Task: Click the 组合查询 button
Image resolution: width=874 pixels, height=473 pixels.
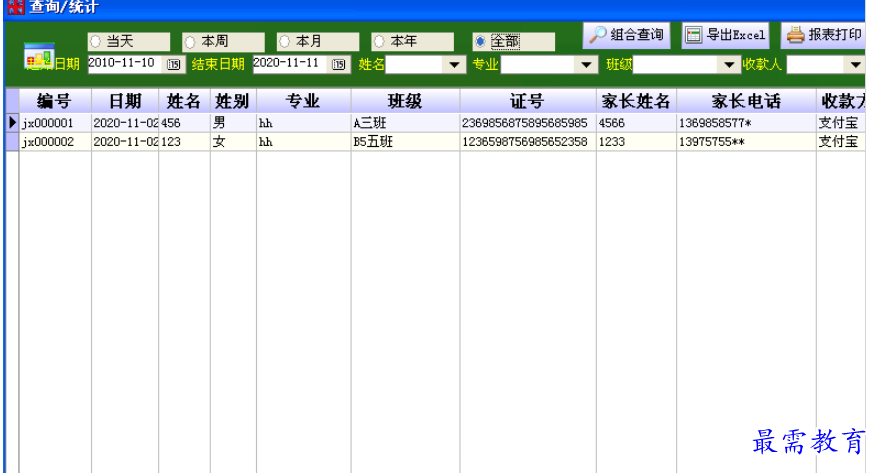Action: [x=627, y=35]
